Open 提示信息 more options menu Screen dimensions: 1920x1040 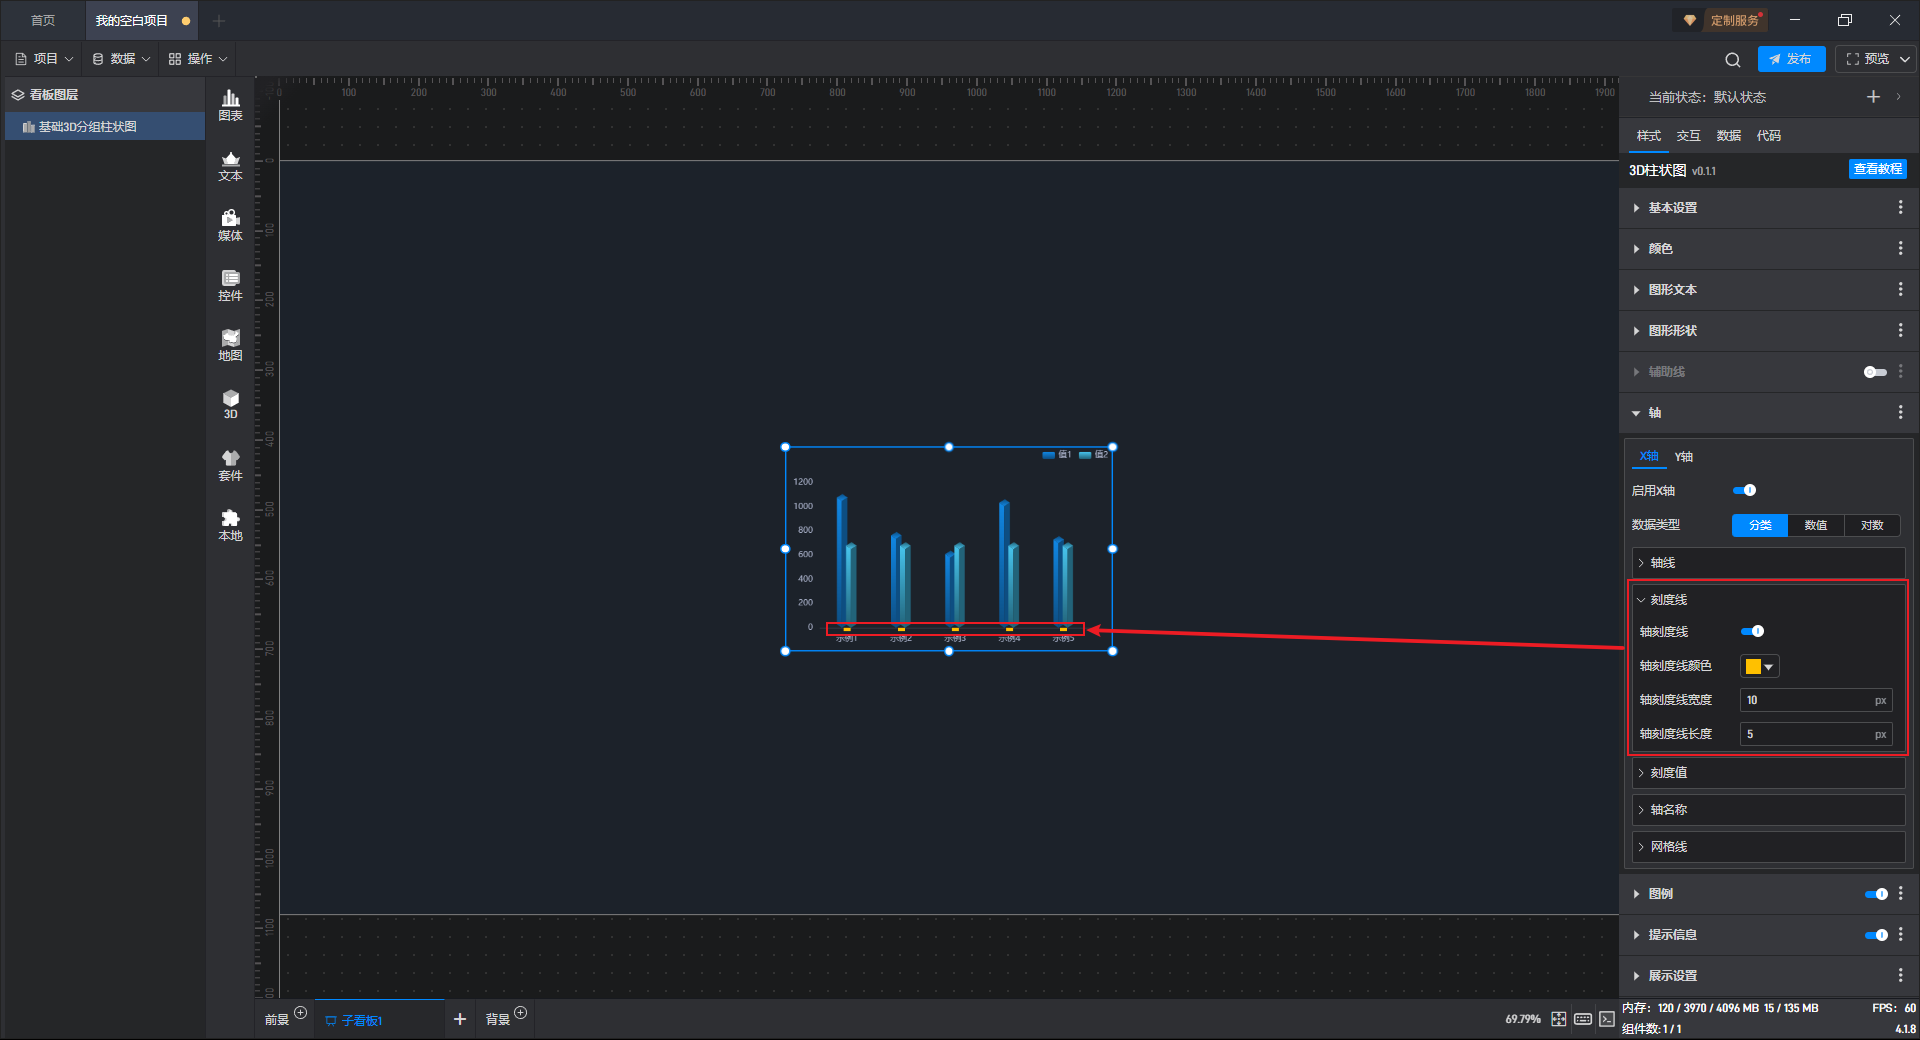(x=1900, y=934)
